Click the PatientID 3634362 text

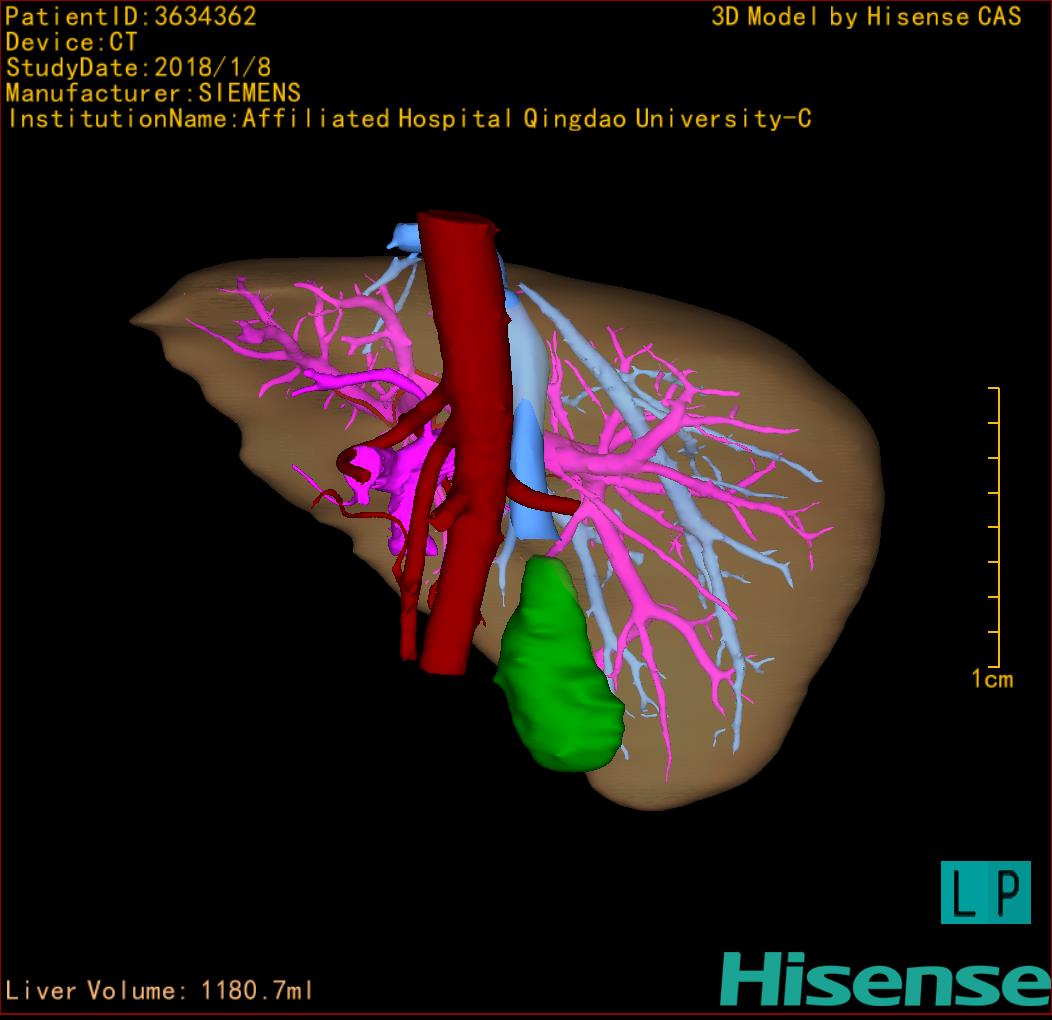131,16
